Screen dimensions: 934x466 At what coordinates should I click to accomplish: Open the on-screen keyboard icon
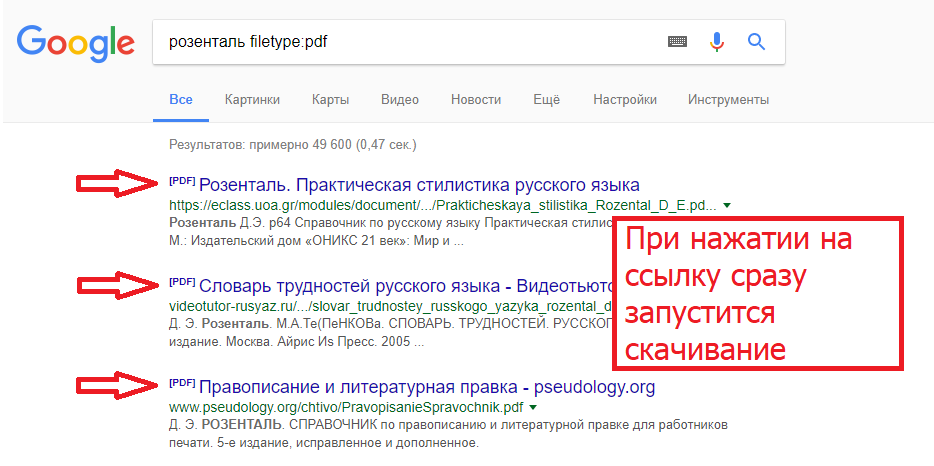coord(677,42)
